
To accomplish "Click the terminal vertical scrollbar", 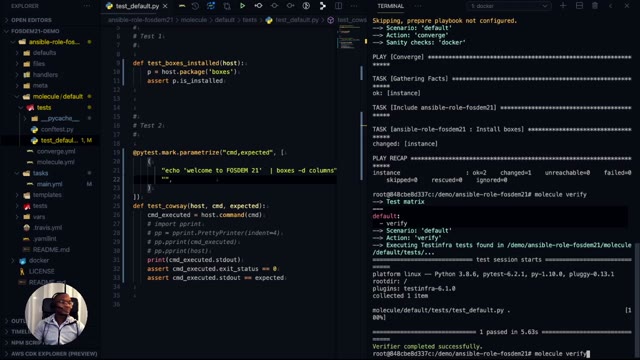I will tap(637, 300).
